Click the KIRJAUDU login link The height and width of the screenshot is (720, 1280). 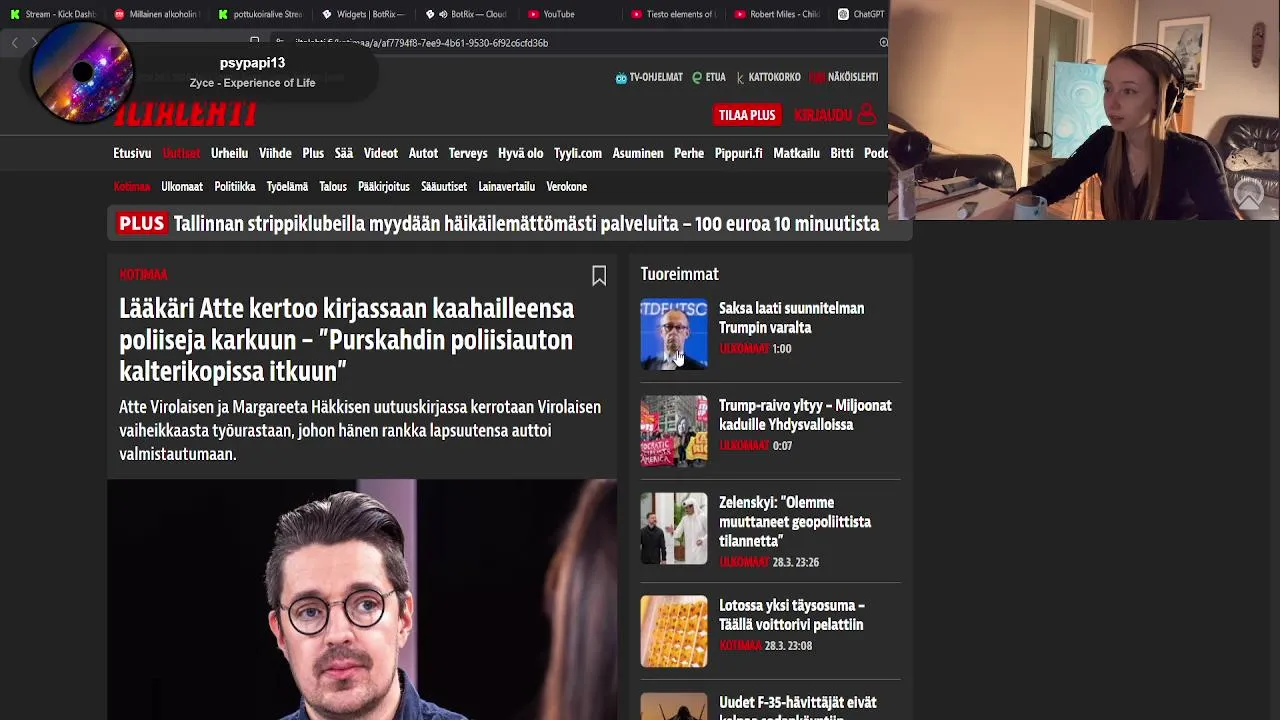point(823,115)
